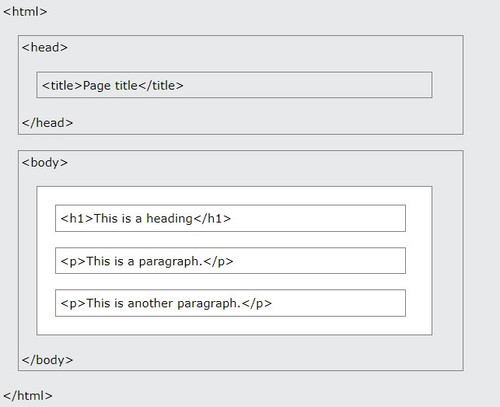500x407 pixels.
Task: Select the opening <body> tag
Action: coord(45,163)
